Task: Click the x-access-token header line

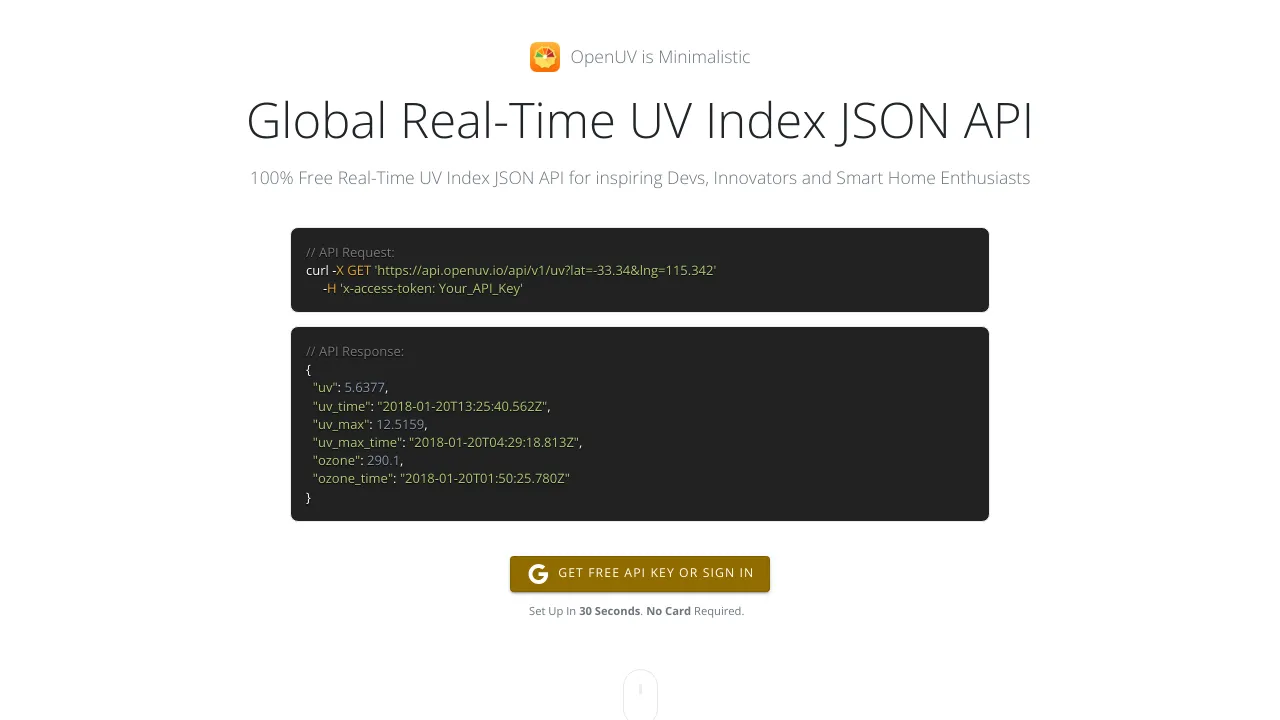Action: 423,288
